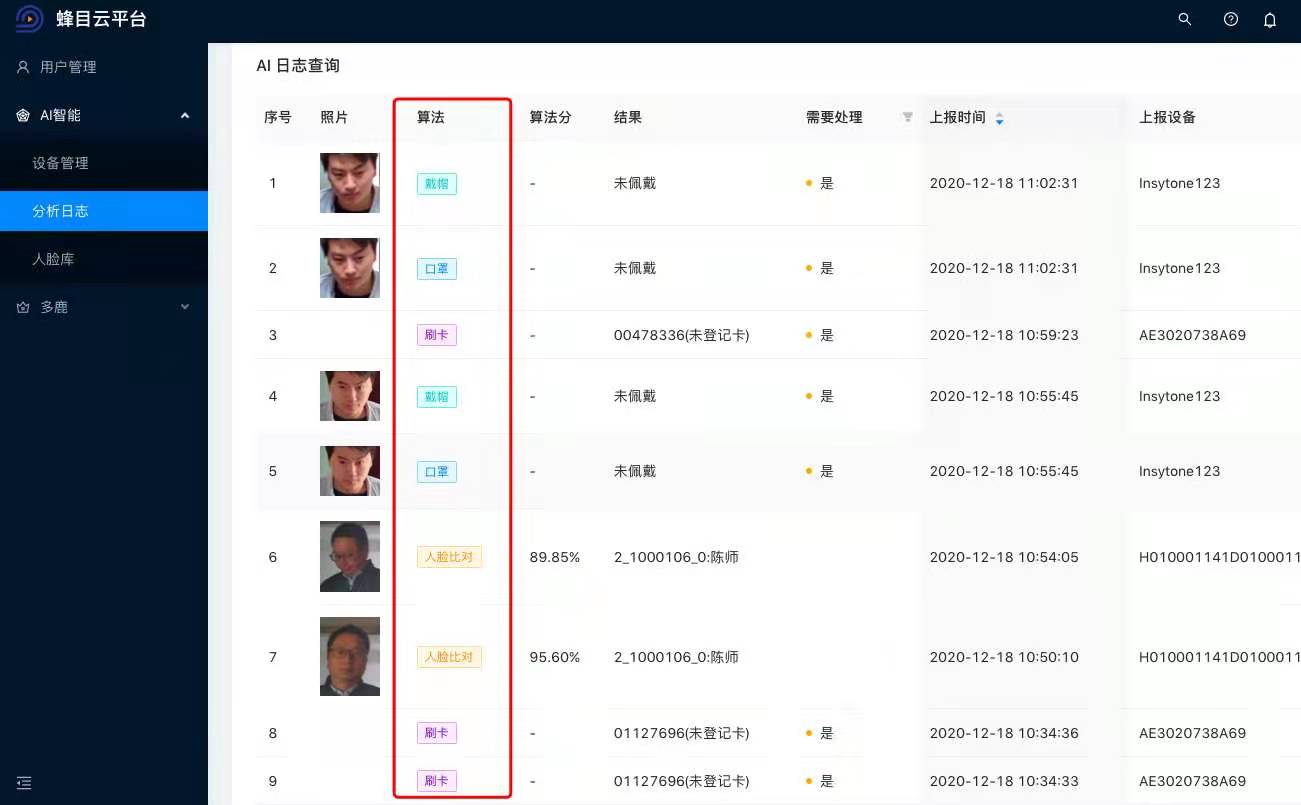Click the yellow 是 status dot in row 1

coord(809,183)
